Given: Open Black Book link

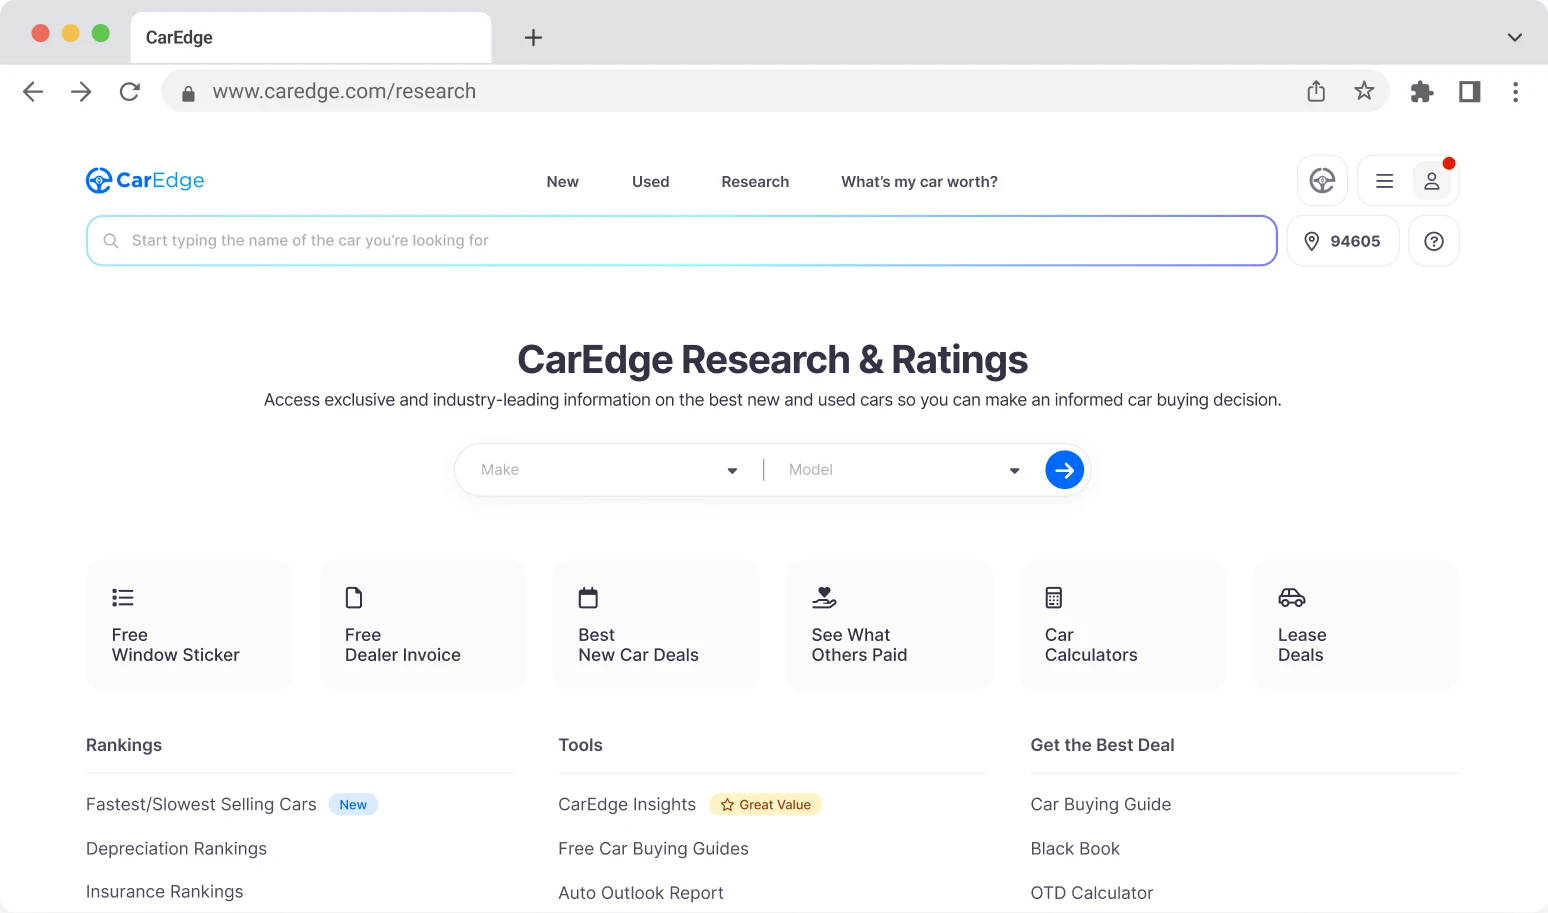Looking at the screenshot, I should pyautogui.click(x=1075, y=849).
